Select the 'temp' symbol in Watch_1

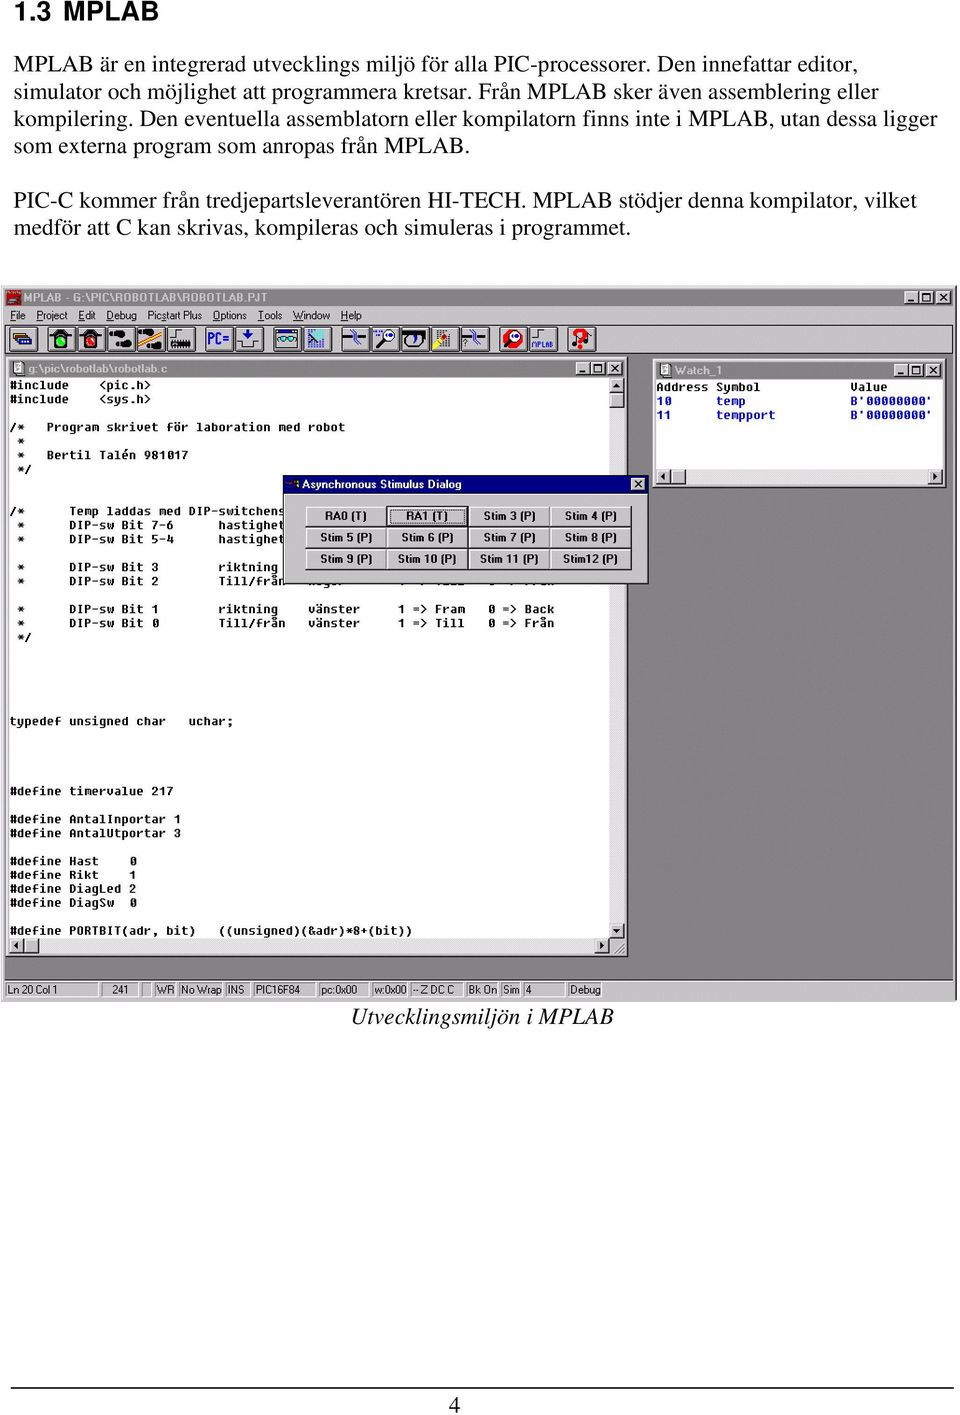click(731, 402)
